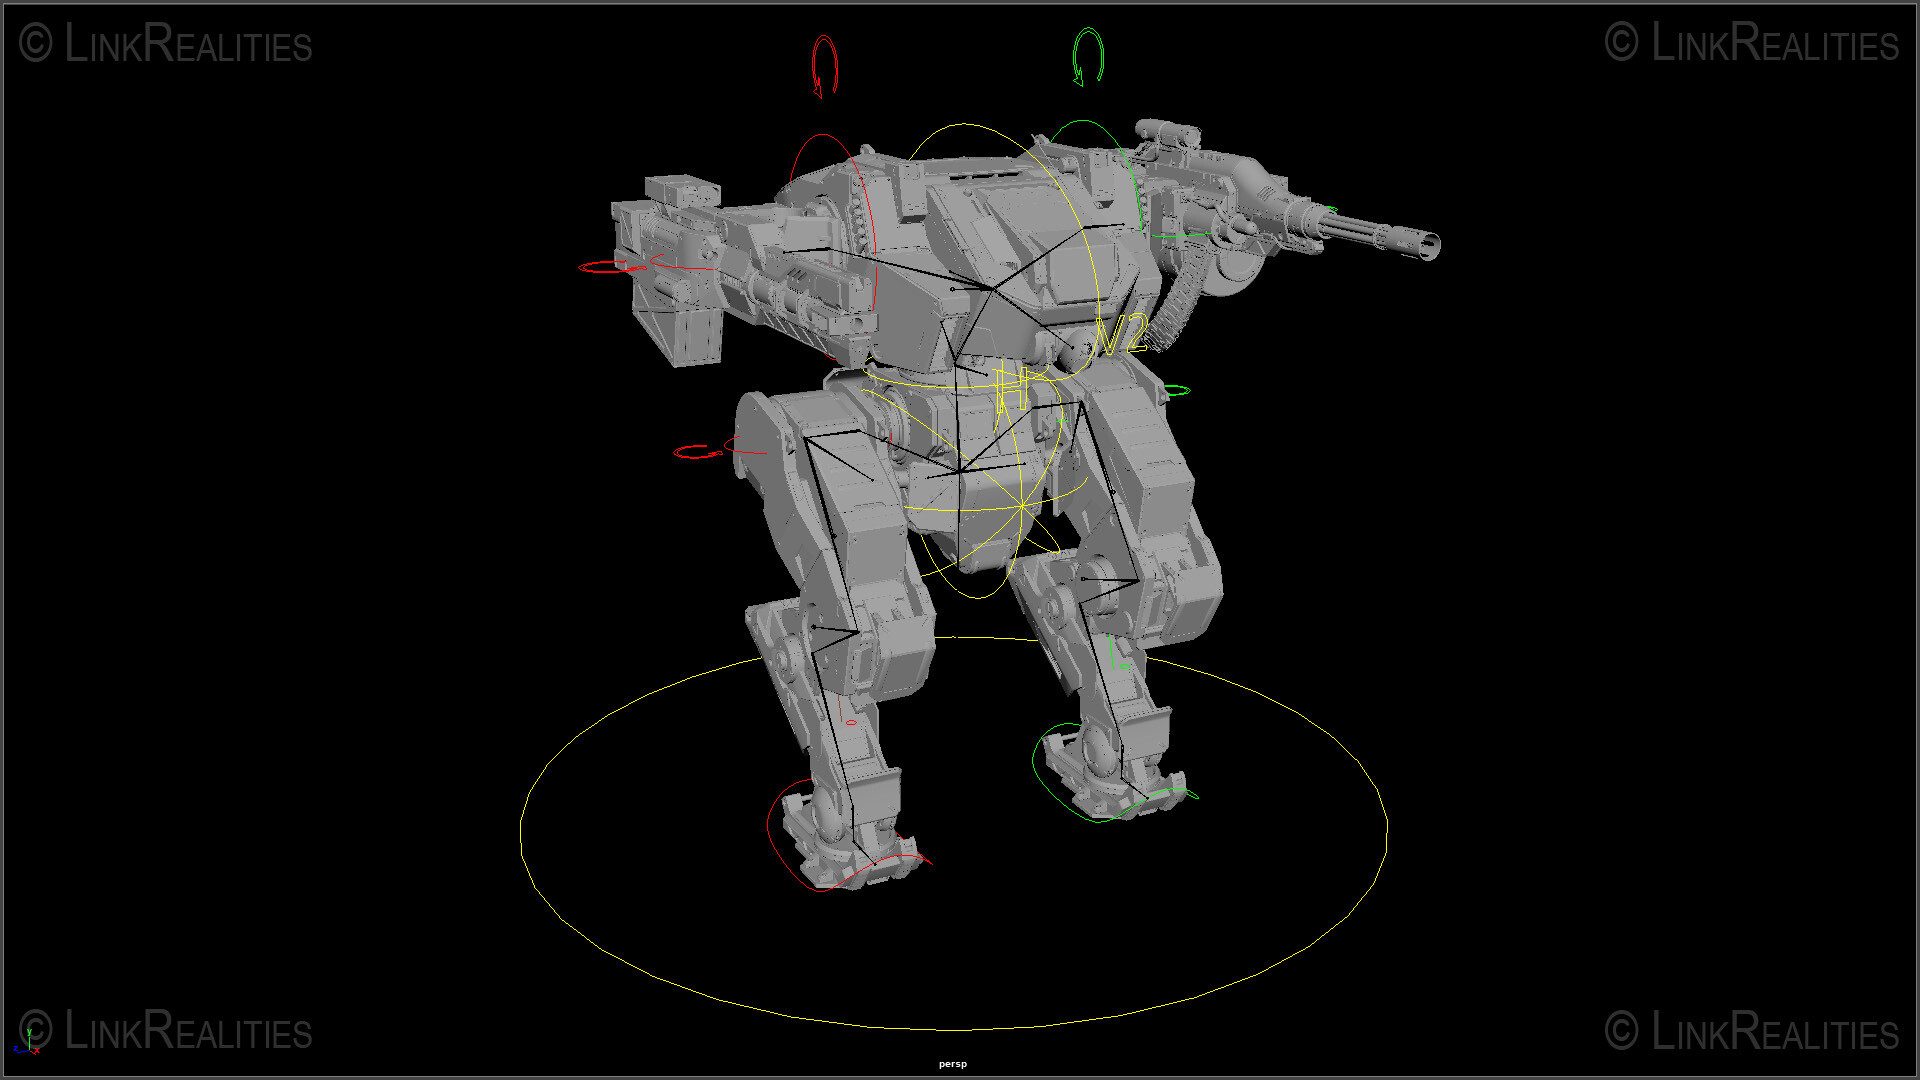Screen dimensions: 1920x1080
Task: Click the Y axis on the viewport axis gizmo
Action: click(30, 1032)
